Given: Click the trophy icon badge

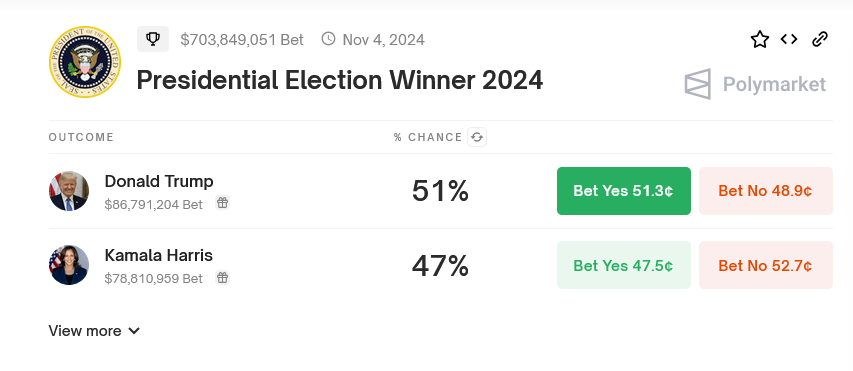Looking at the screenshot, I should pos(153,39).
